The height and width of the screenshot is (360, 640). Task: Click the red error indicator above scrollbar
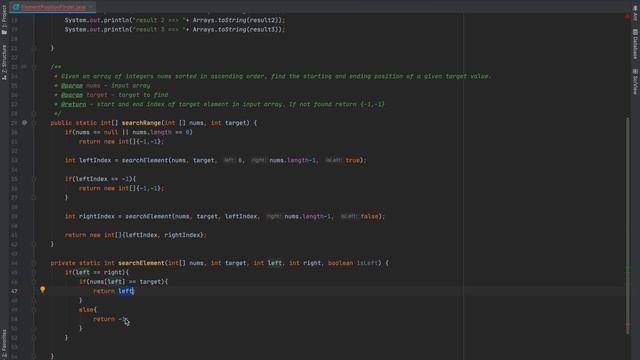pos(627,16)
